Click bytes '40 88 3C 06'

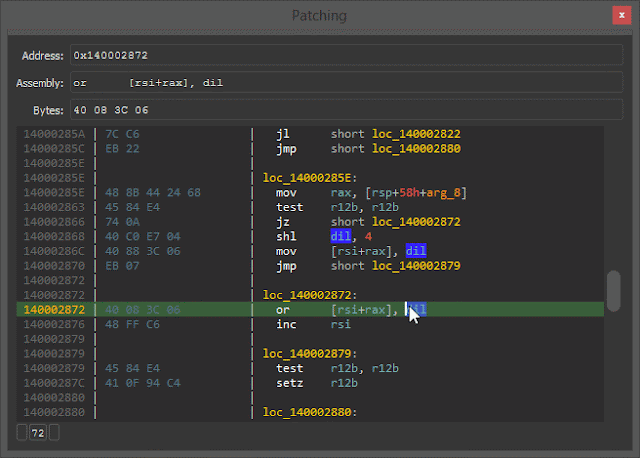click(142, 251)
